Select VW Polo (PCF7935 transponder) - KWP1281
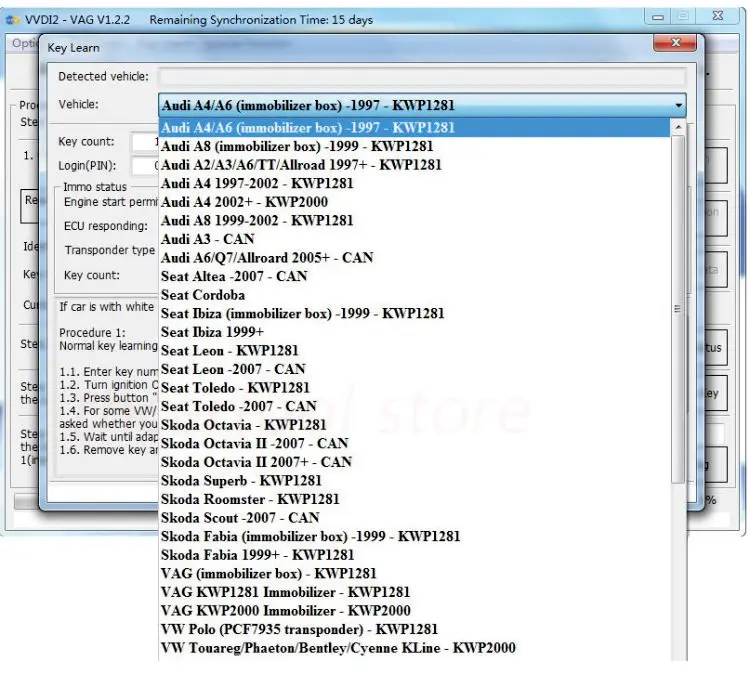Viewport: 750px width, 674px height. pos(415,630)
